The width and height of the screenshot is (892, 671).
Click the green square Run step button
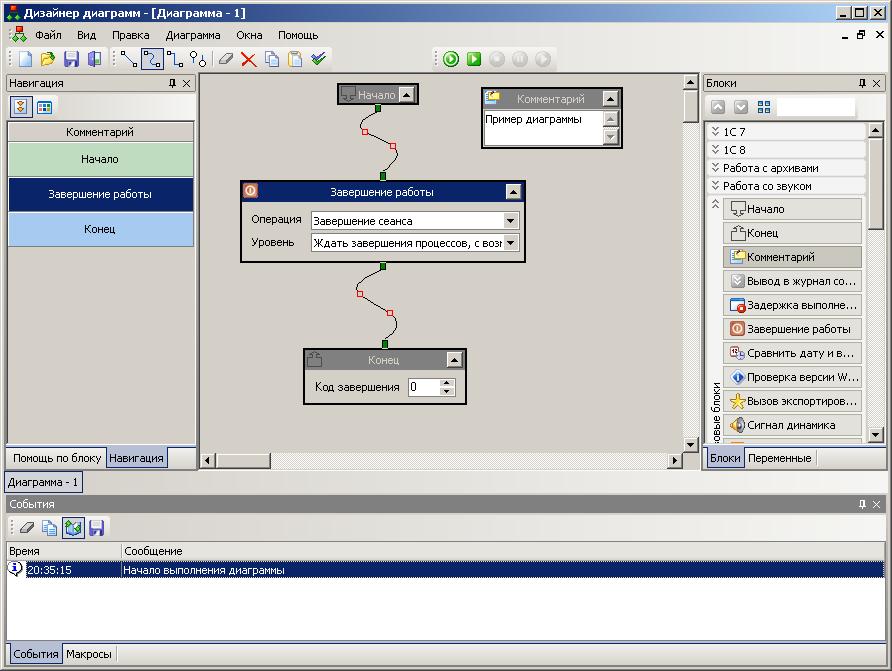click(474, 59)
